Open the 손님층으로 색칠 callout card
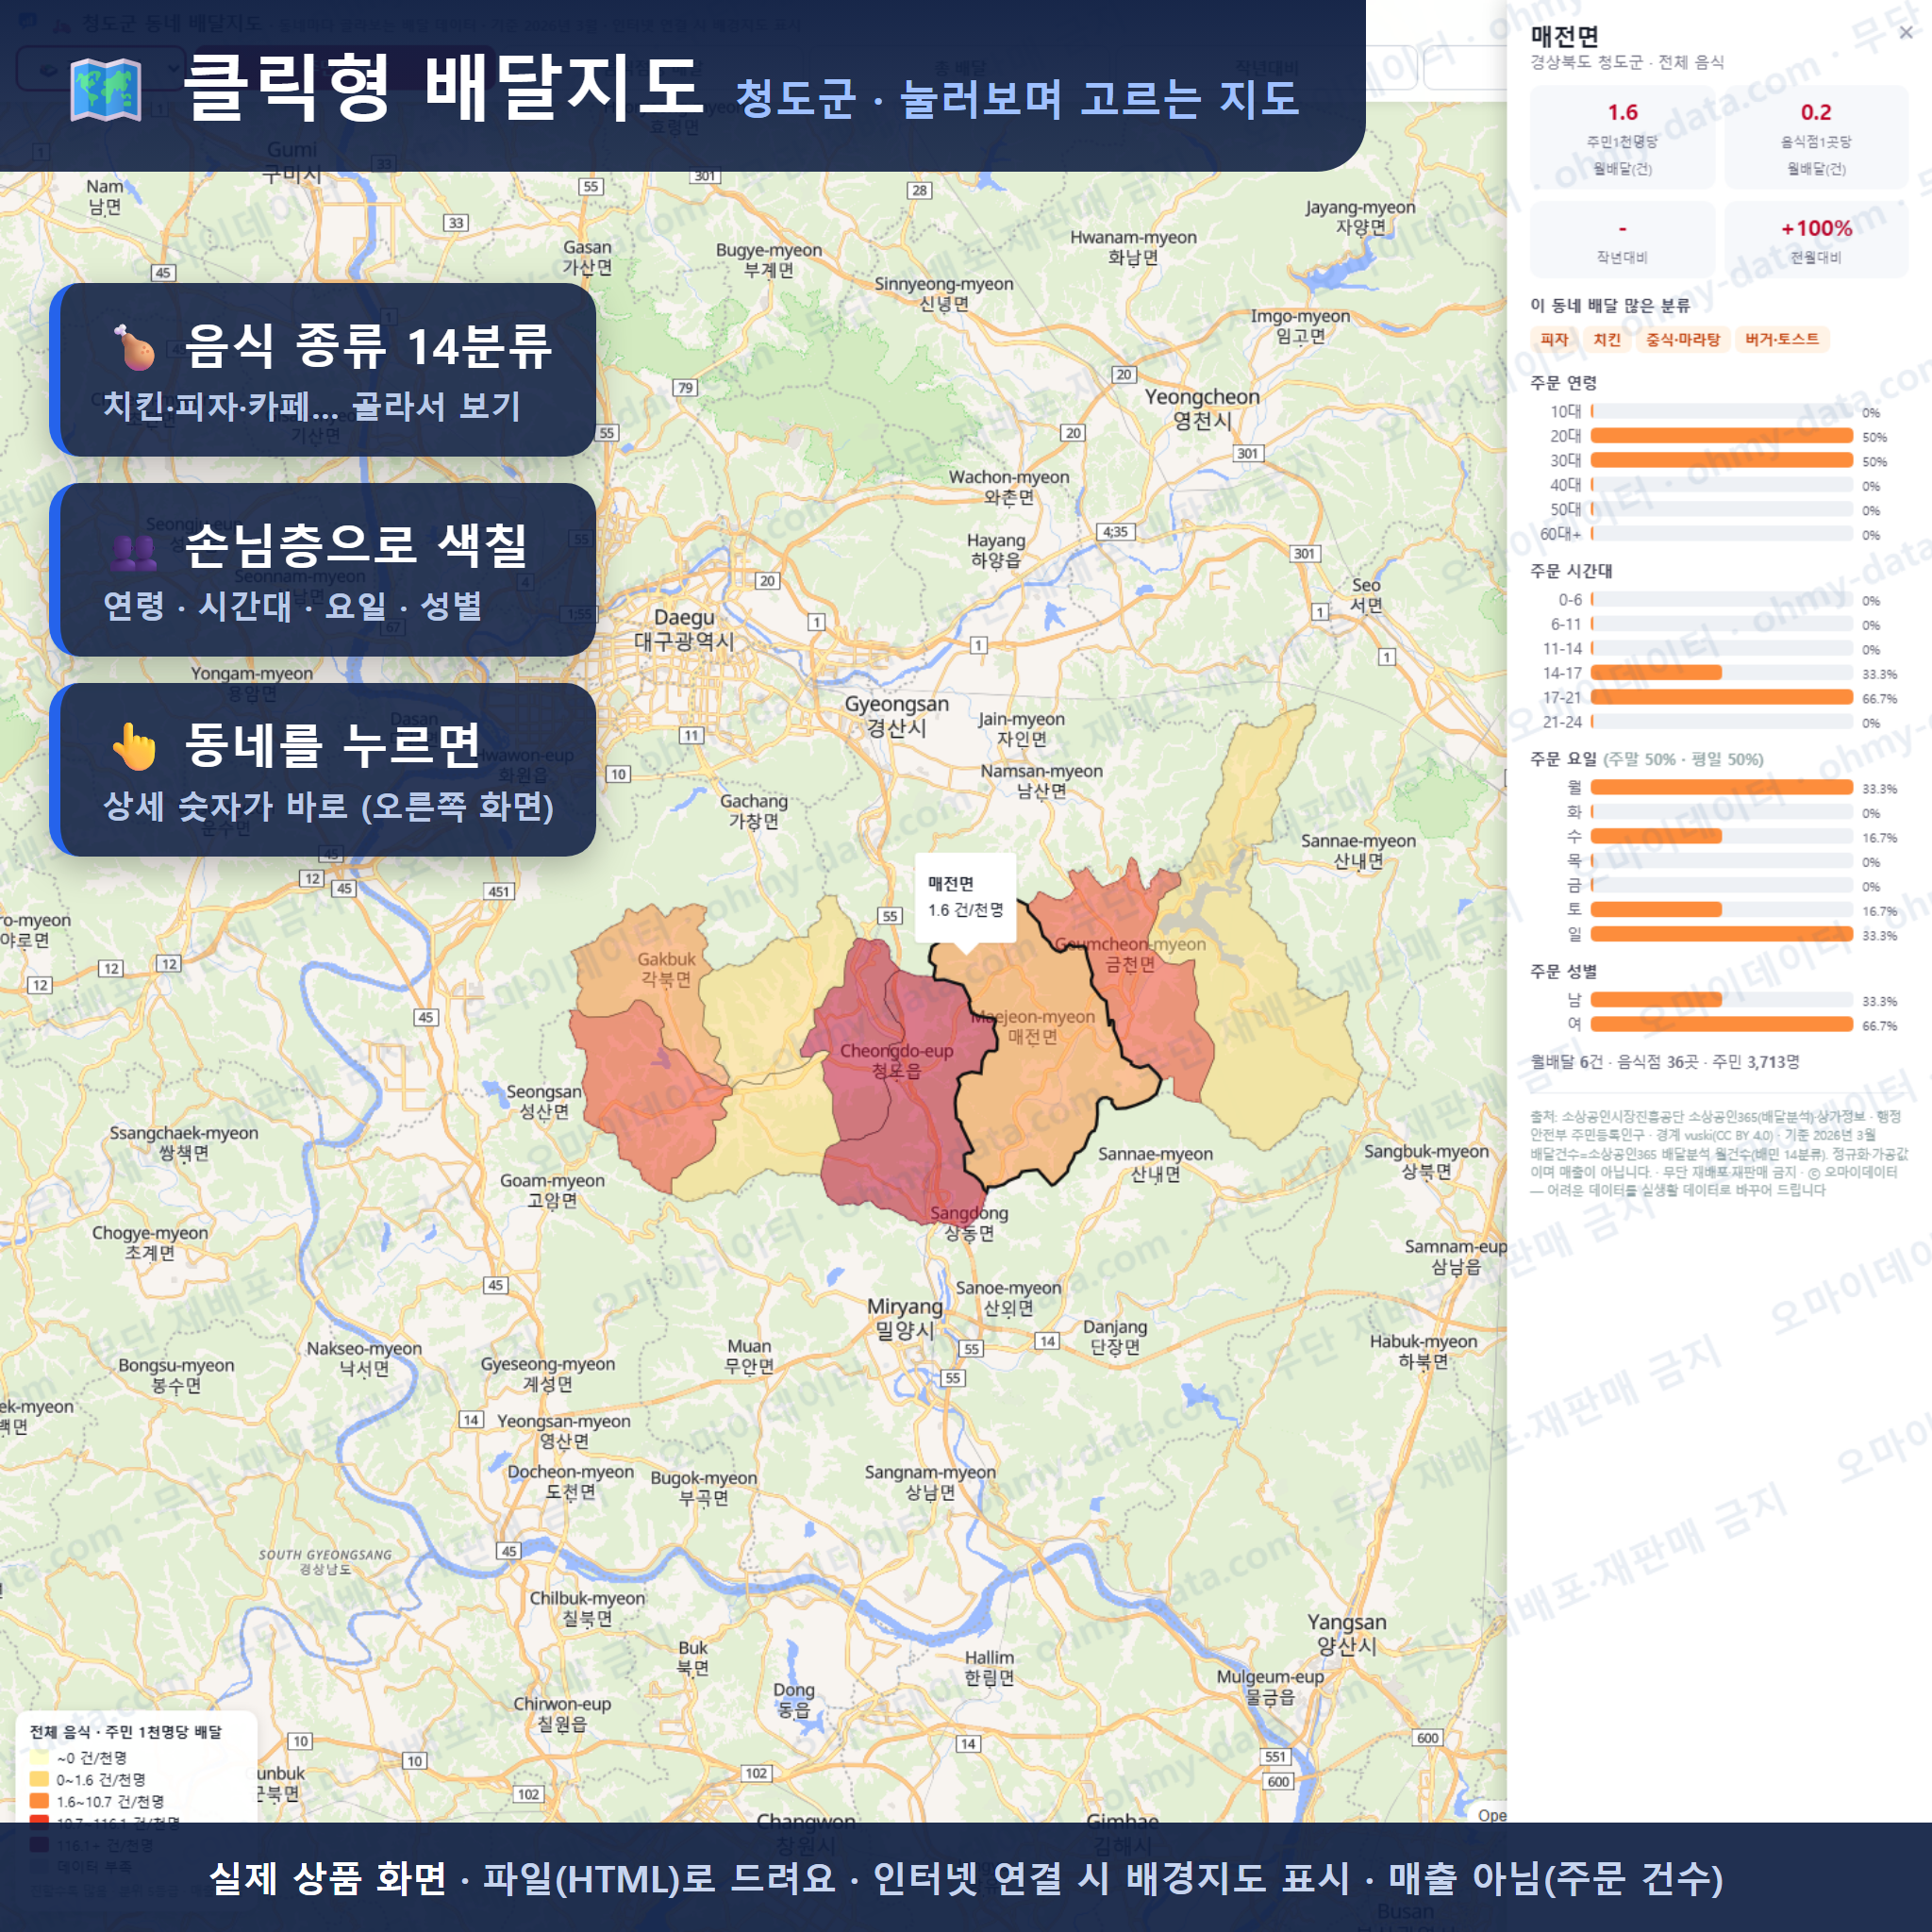Viewport: 1932px width, 1932px height. pyautogui.click(x=324, y=570)
